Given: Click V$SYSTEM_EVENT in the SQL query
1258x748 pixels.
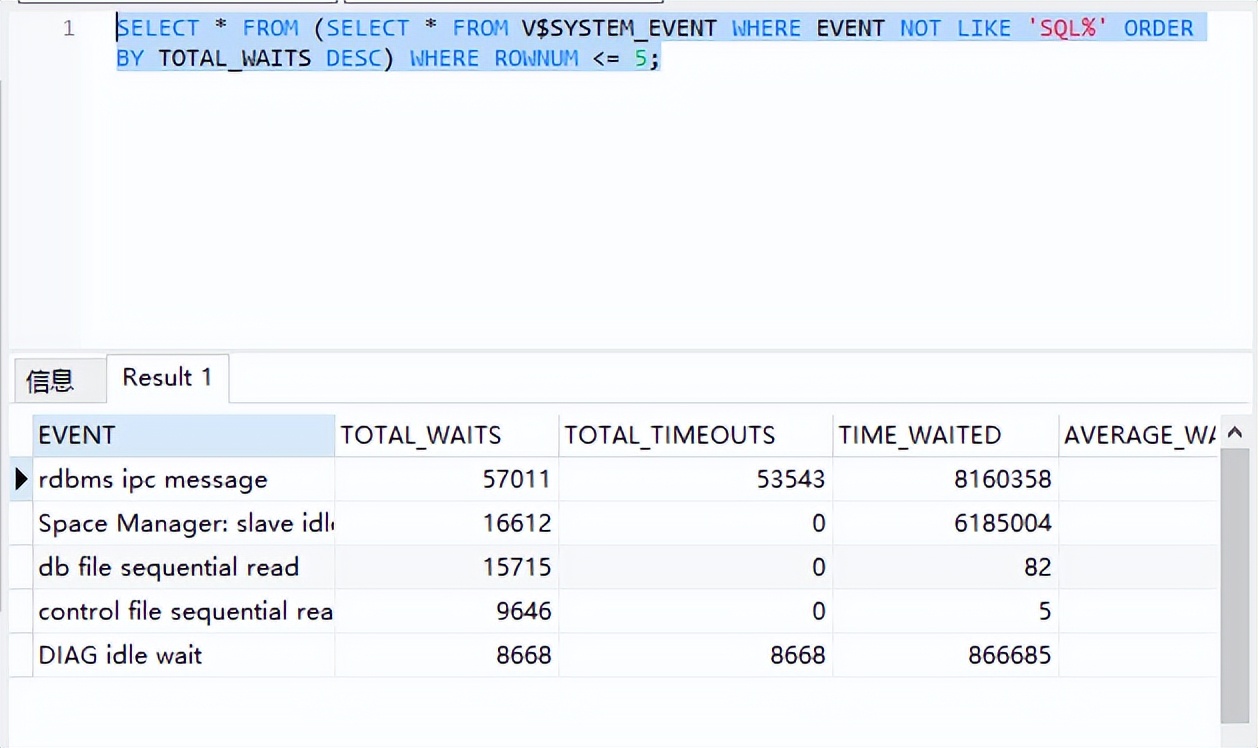Looking at the screenshot, I should [x=619, y=28].
